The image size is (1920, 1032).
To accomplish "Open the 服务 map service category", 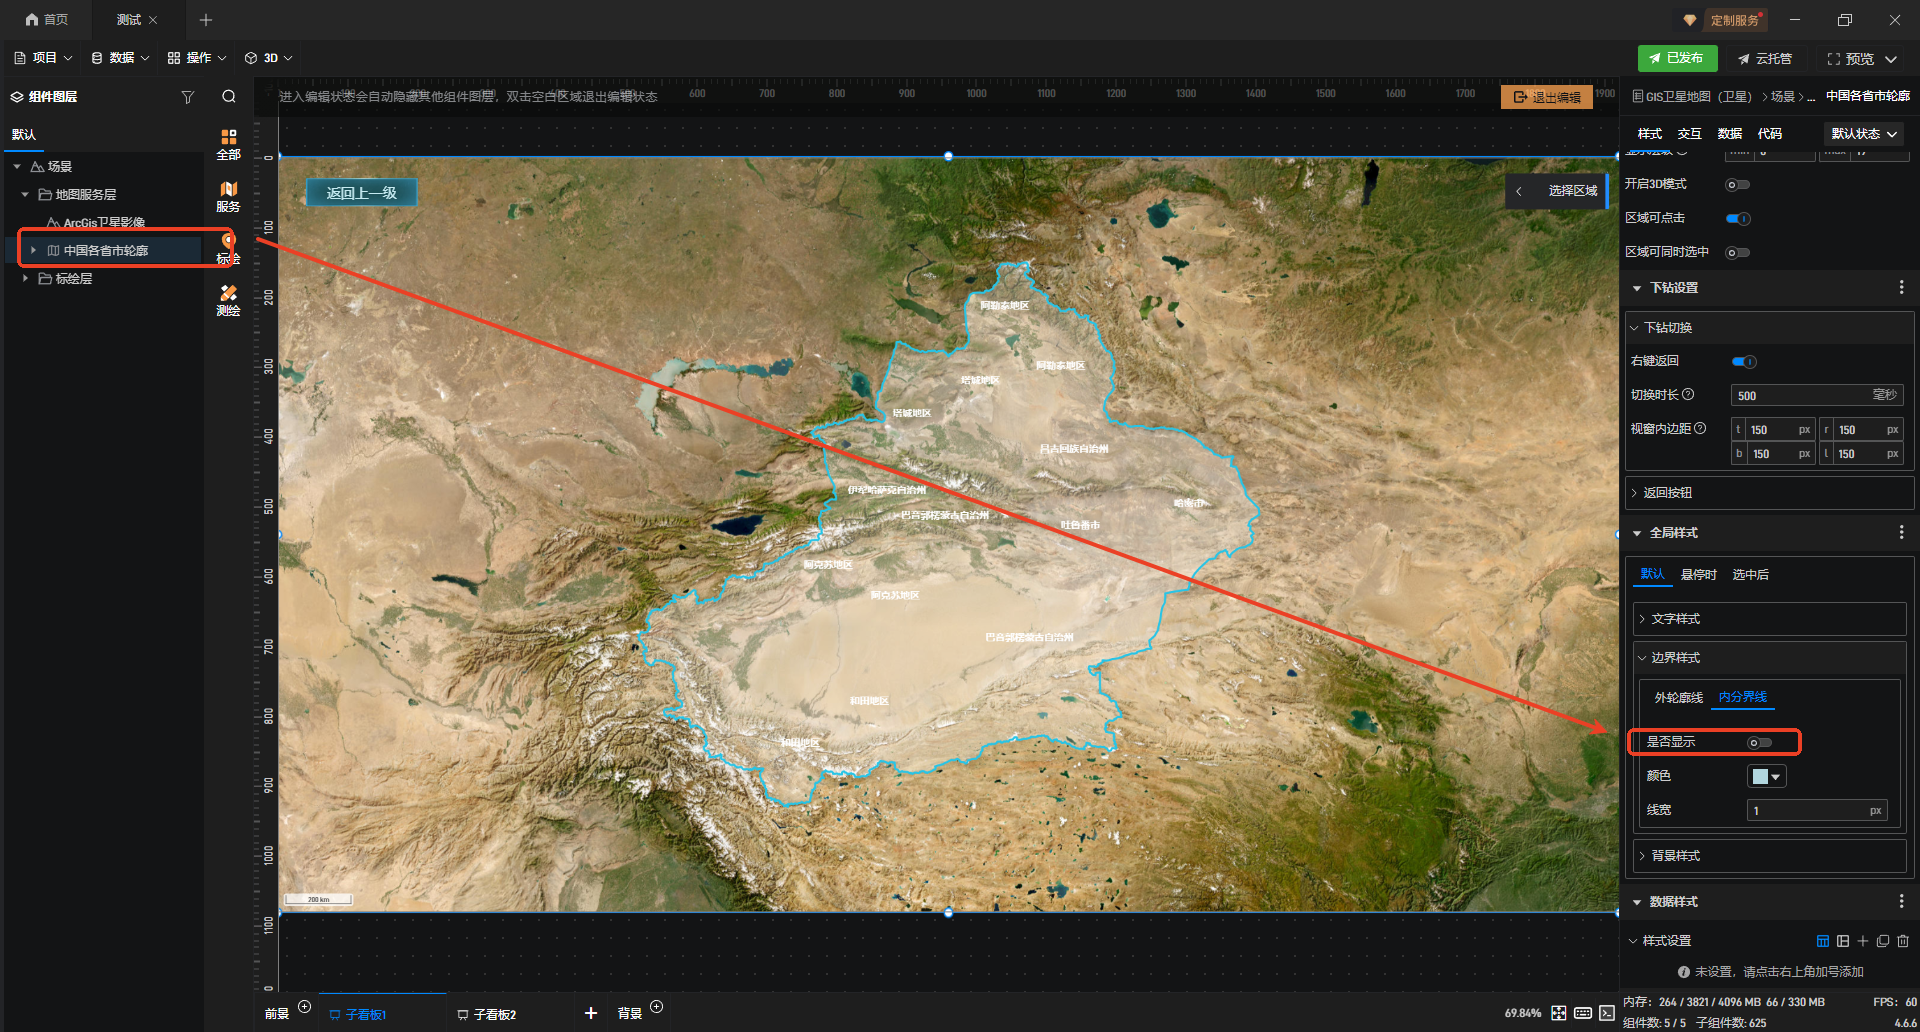I will click(x=228, y=196).
